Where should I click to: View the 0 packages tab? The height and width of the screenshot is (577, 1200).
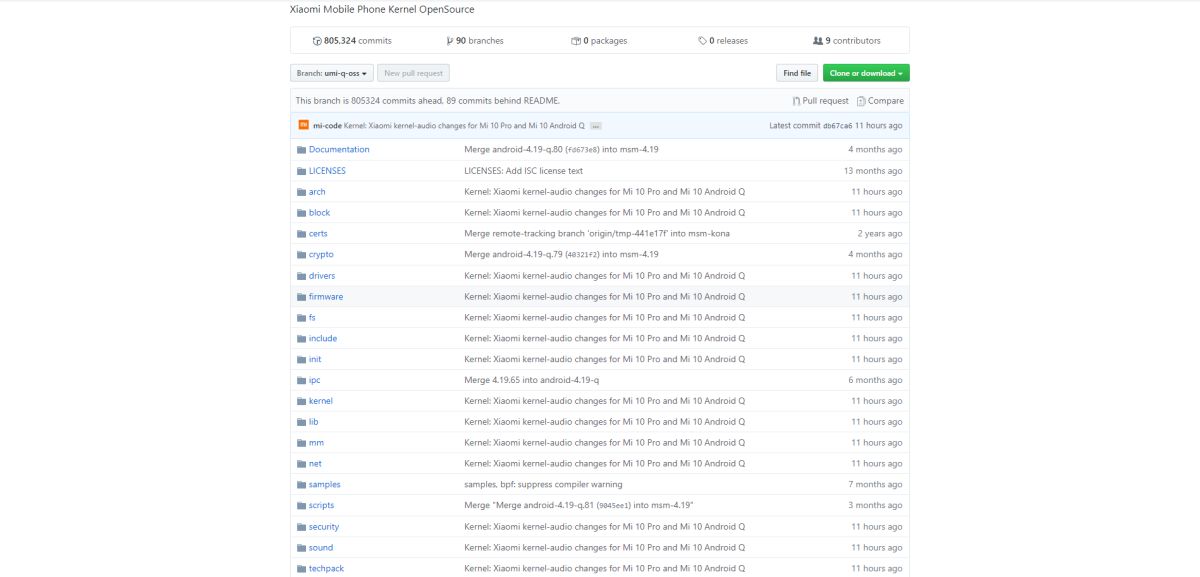[599, 41]
